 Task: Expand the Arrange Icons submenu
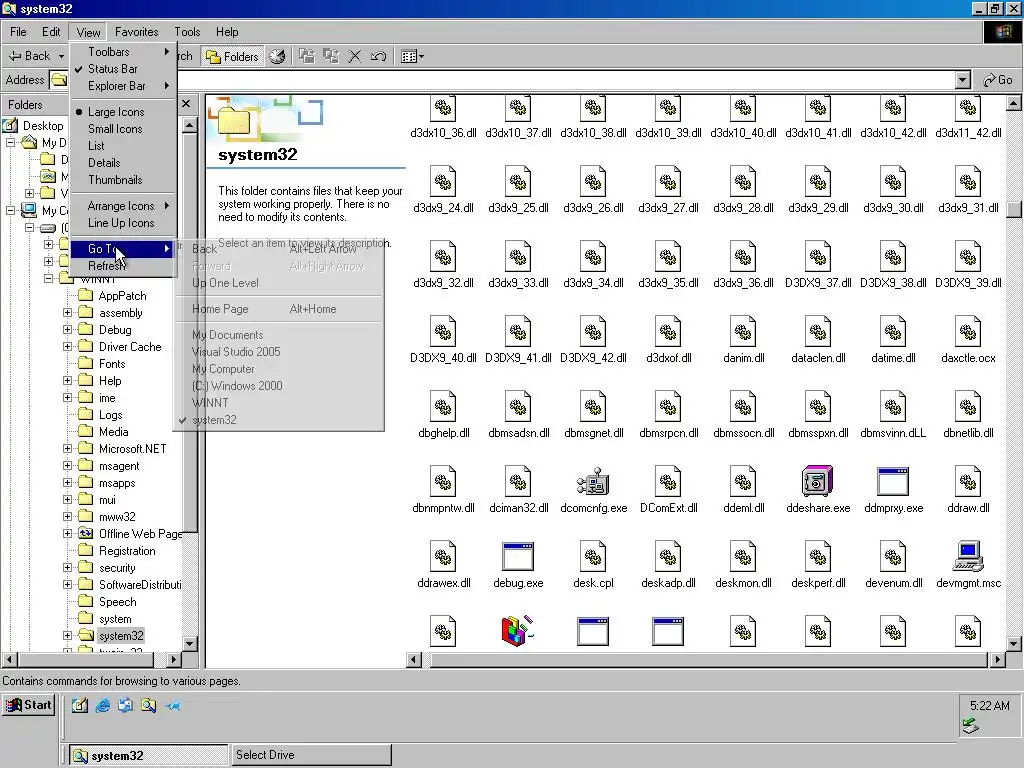click(x=123, y=206)
